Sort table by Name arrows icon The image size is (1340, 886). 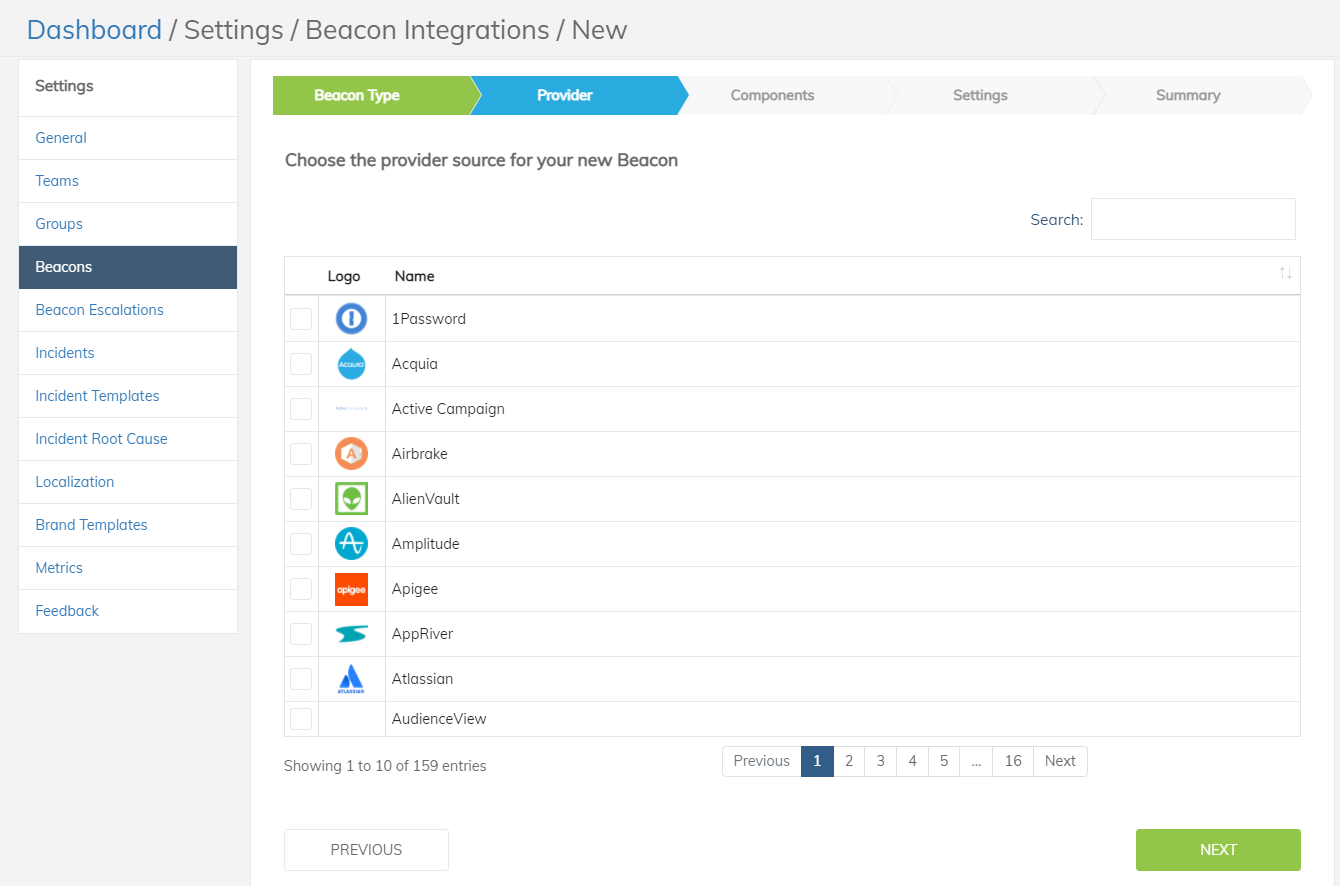[x=1285, y=274]
